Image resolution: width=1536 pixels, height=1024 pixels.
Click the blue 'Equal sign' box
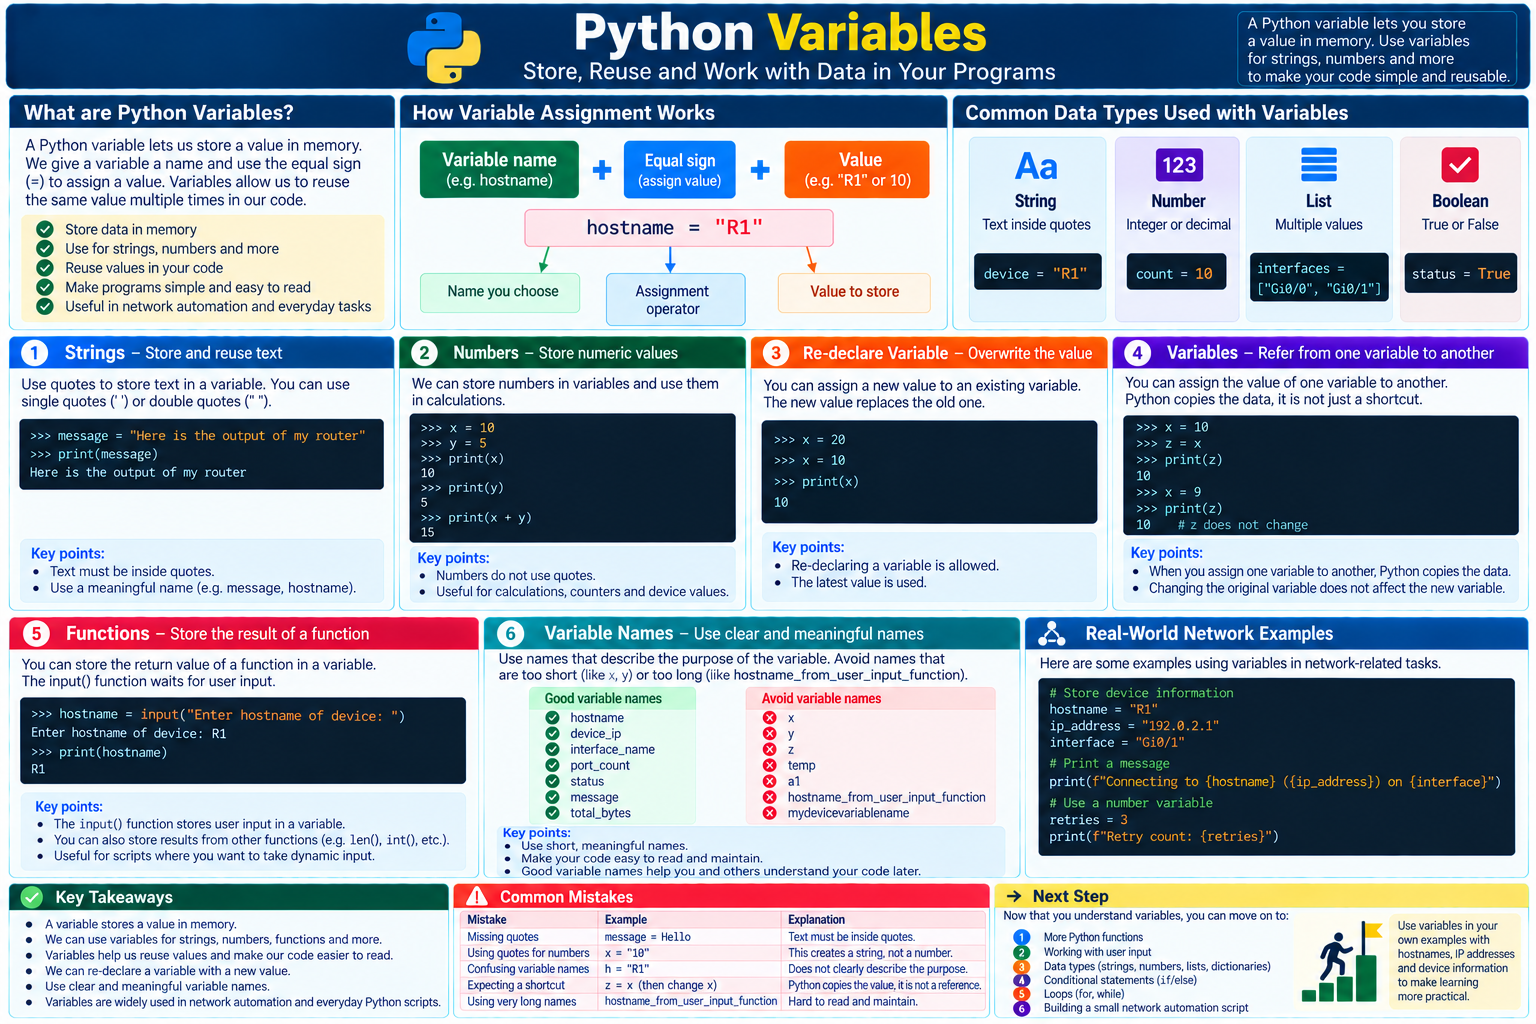coord(680,169)
